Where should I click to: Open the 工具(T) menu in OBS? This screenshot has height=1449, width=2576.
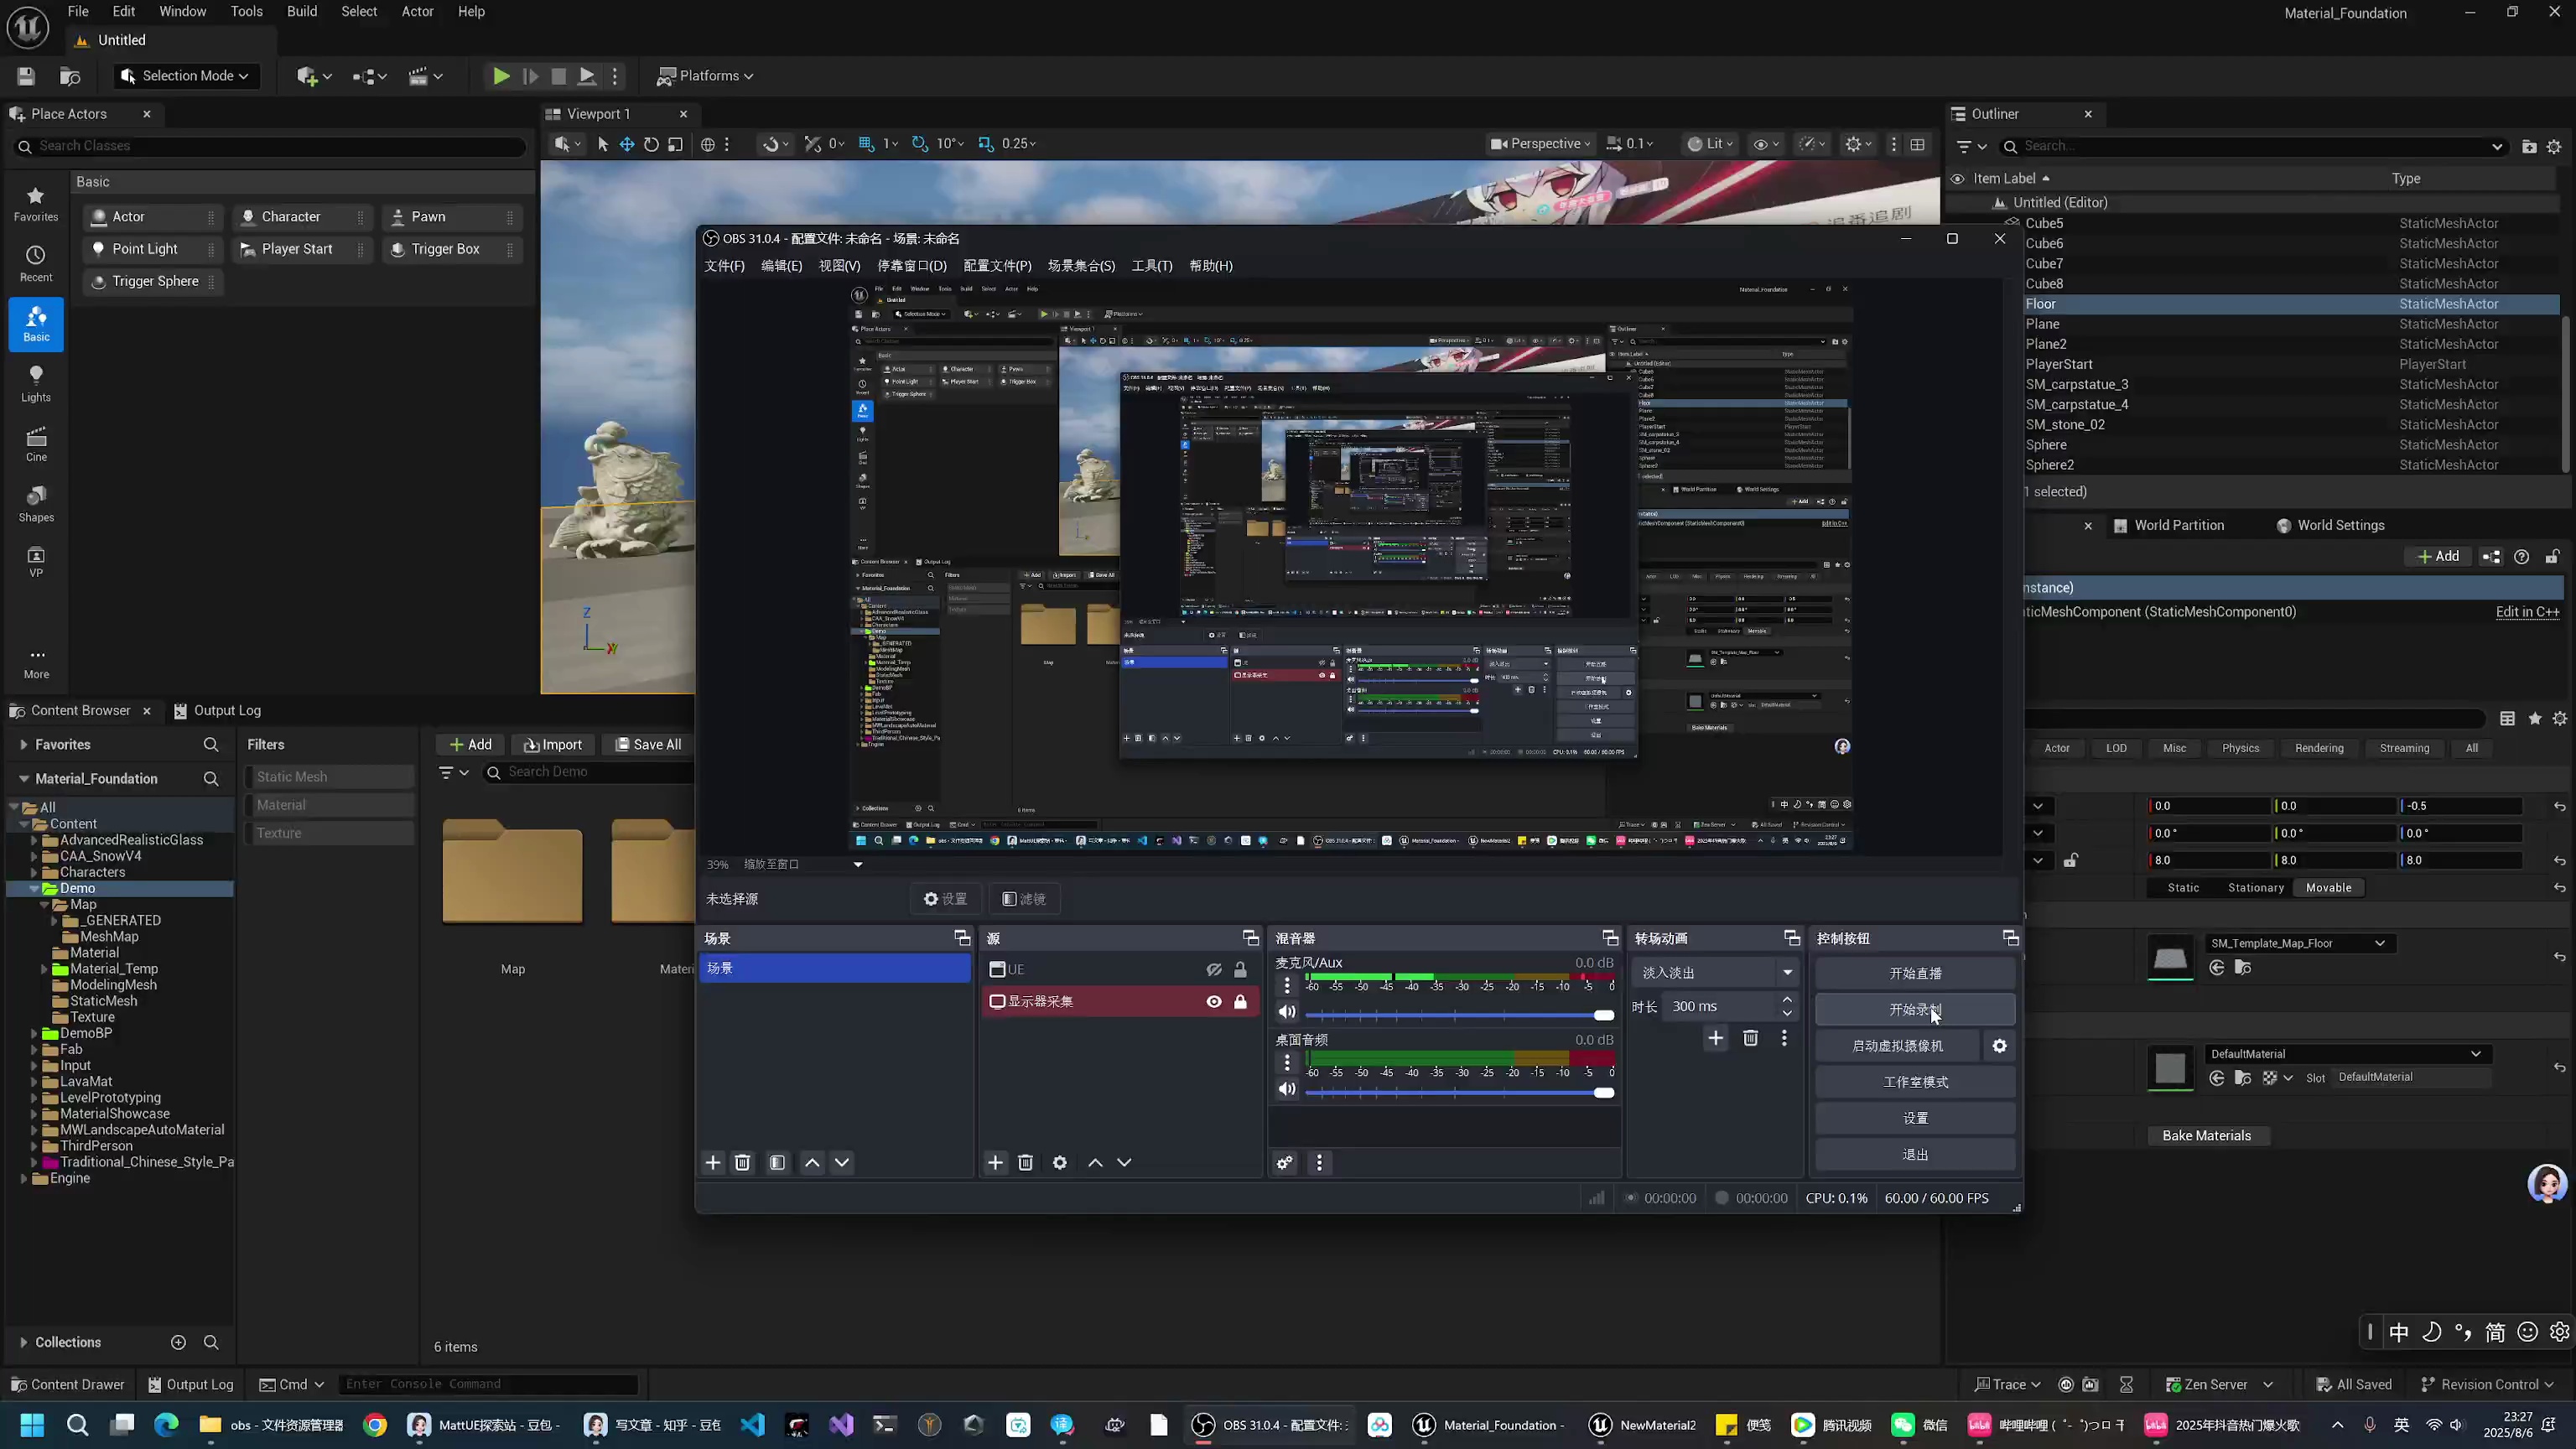pyautogui.click(x=1152, y=266)
